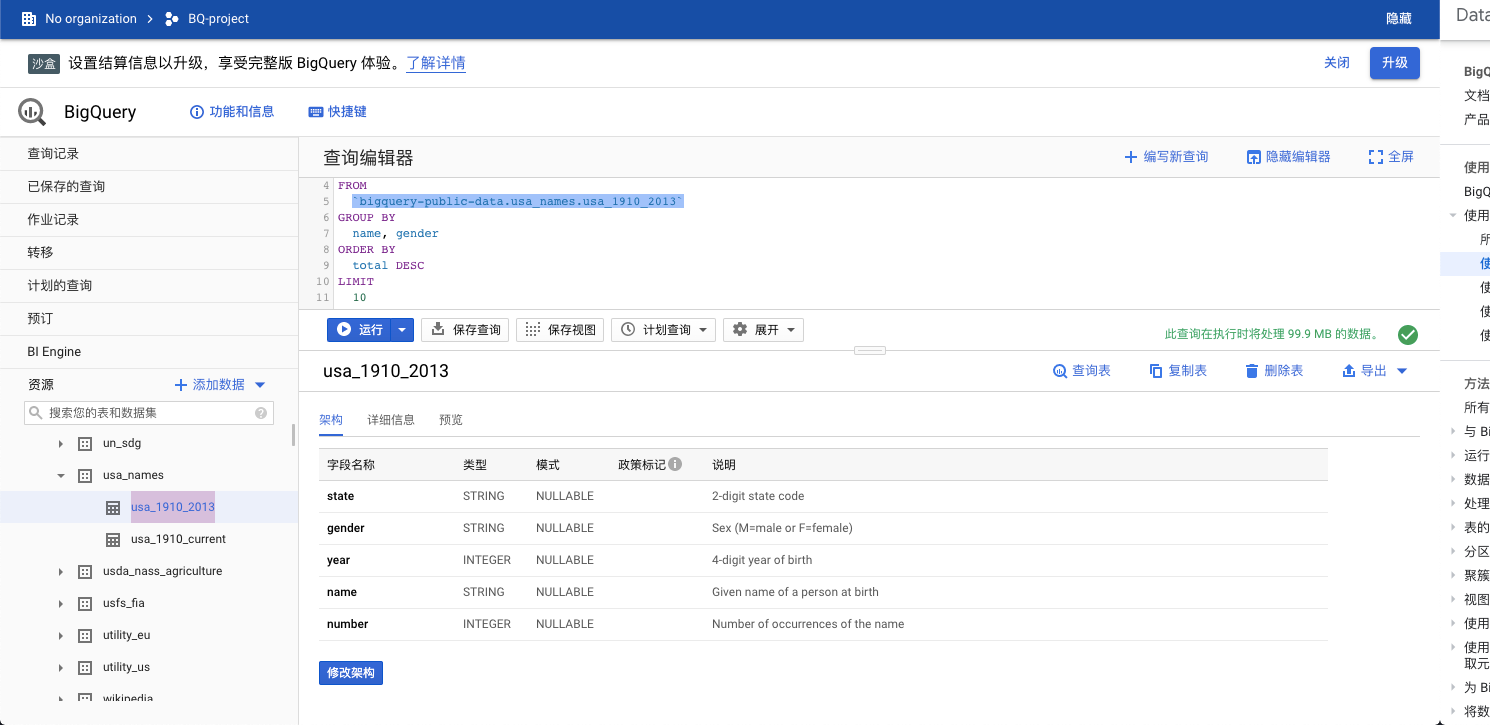
Task: Click the 'No organization' breadcrumb
Action: point(91,19)
